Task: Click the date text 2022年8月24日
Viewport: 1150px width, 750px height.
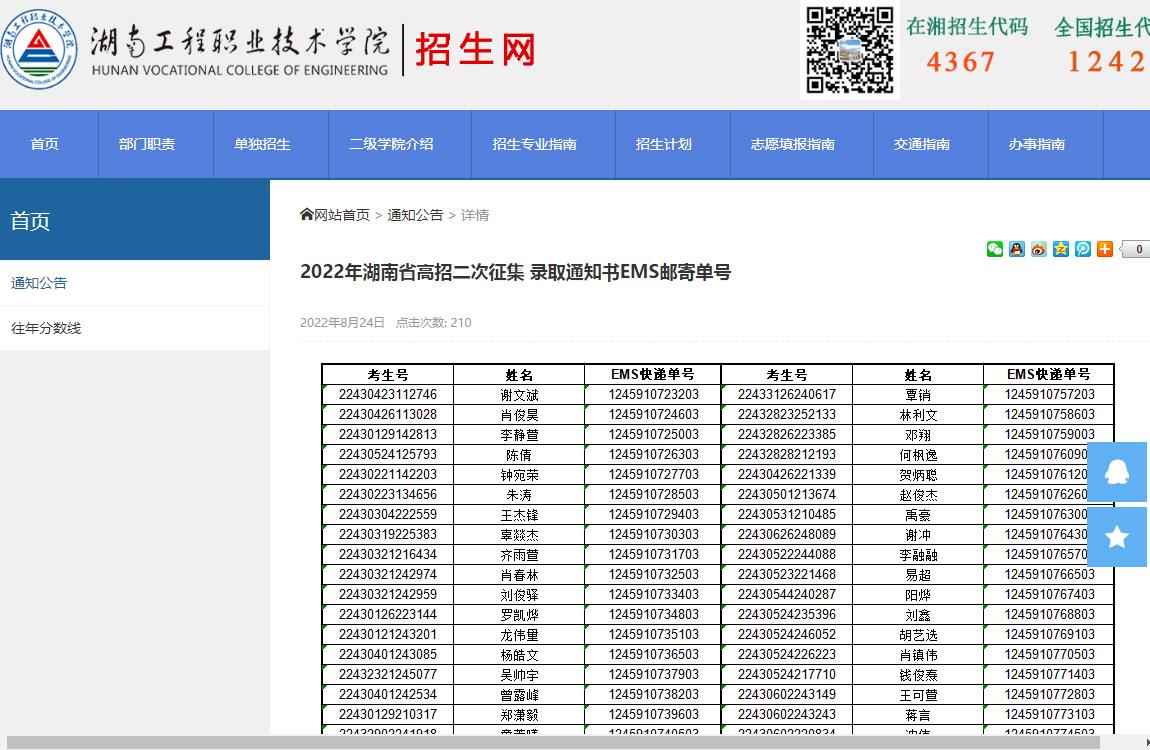Action: pos(343,323)
